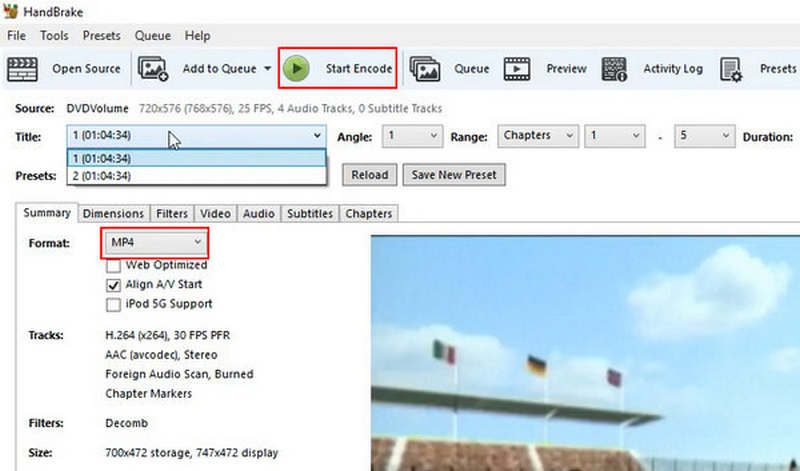The height and width of the screenshot is (471, 800).
Task: Switch to the Chapters tab
Action: tap(369, 213)
